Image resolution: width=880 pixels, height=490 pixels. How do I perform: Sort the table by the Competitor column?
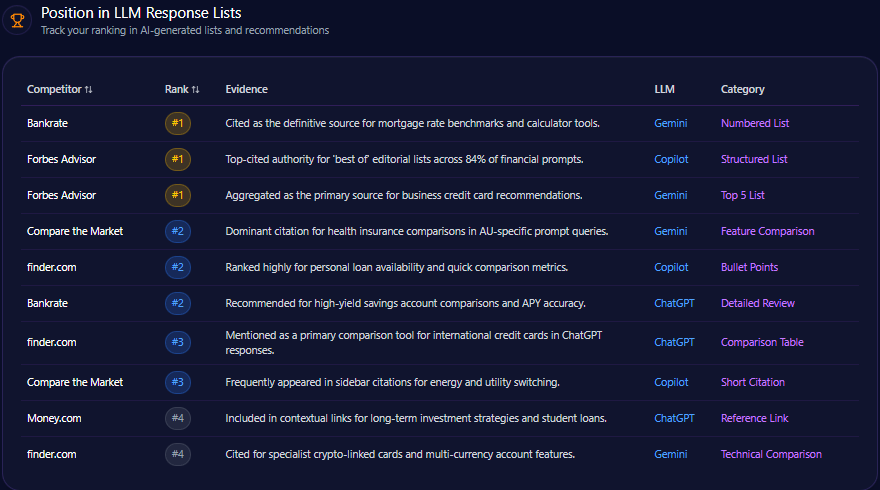[60, 89]
